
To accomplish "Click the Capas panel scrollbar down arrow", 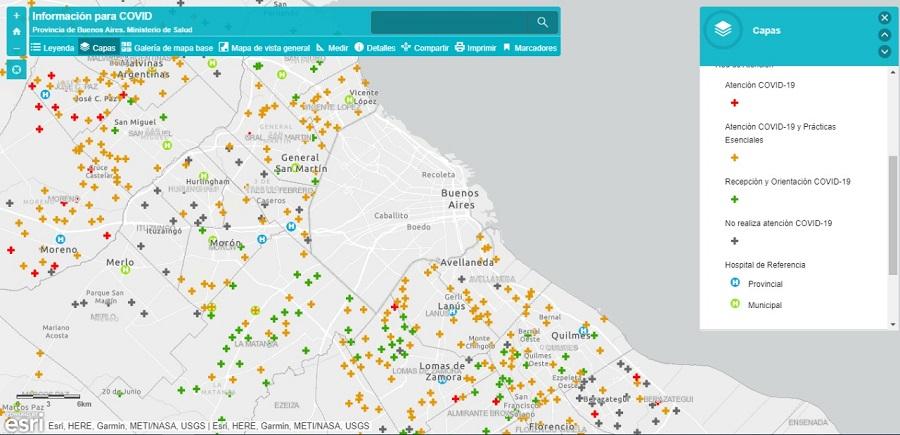I will coord(893,325).
